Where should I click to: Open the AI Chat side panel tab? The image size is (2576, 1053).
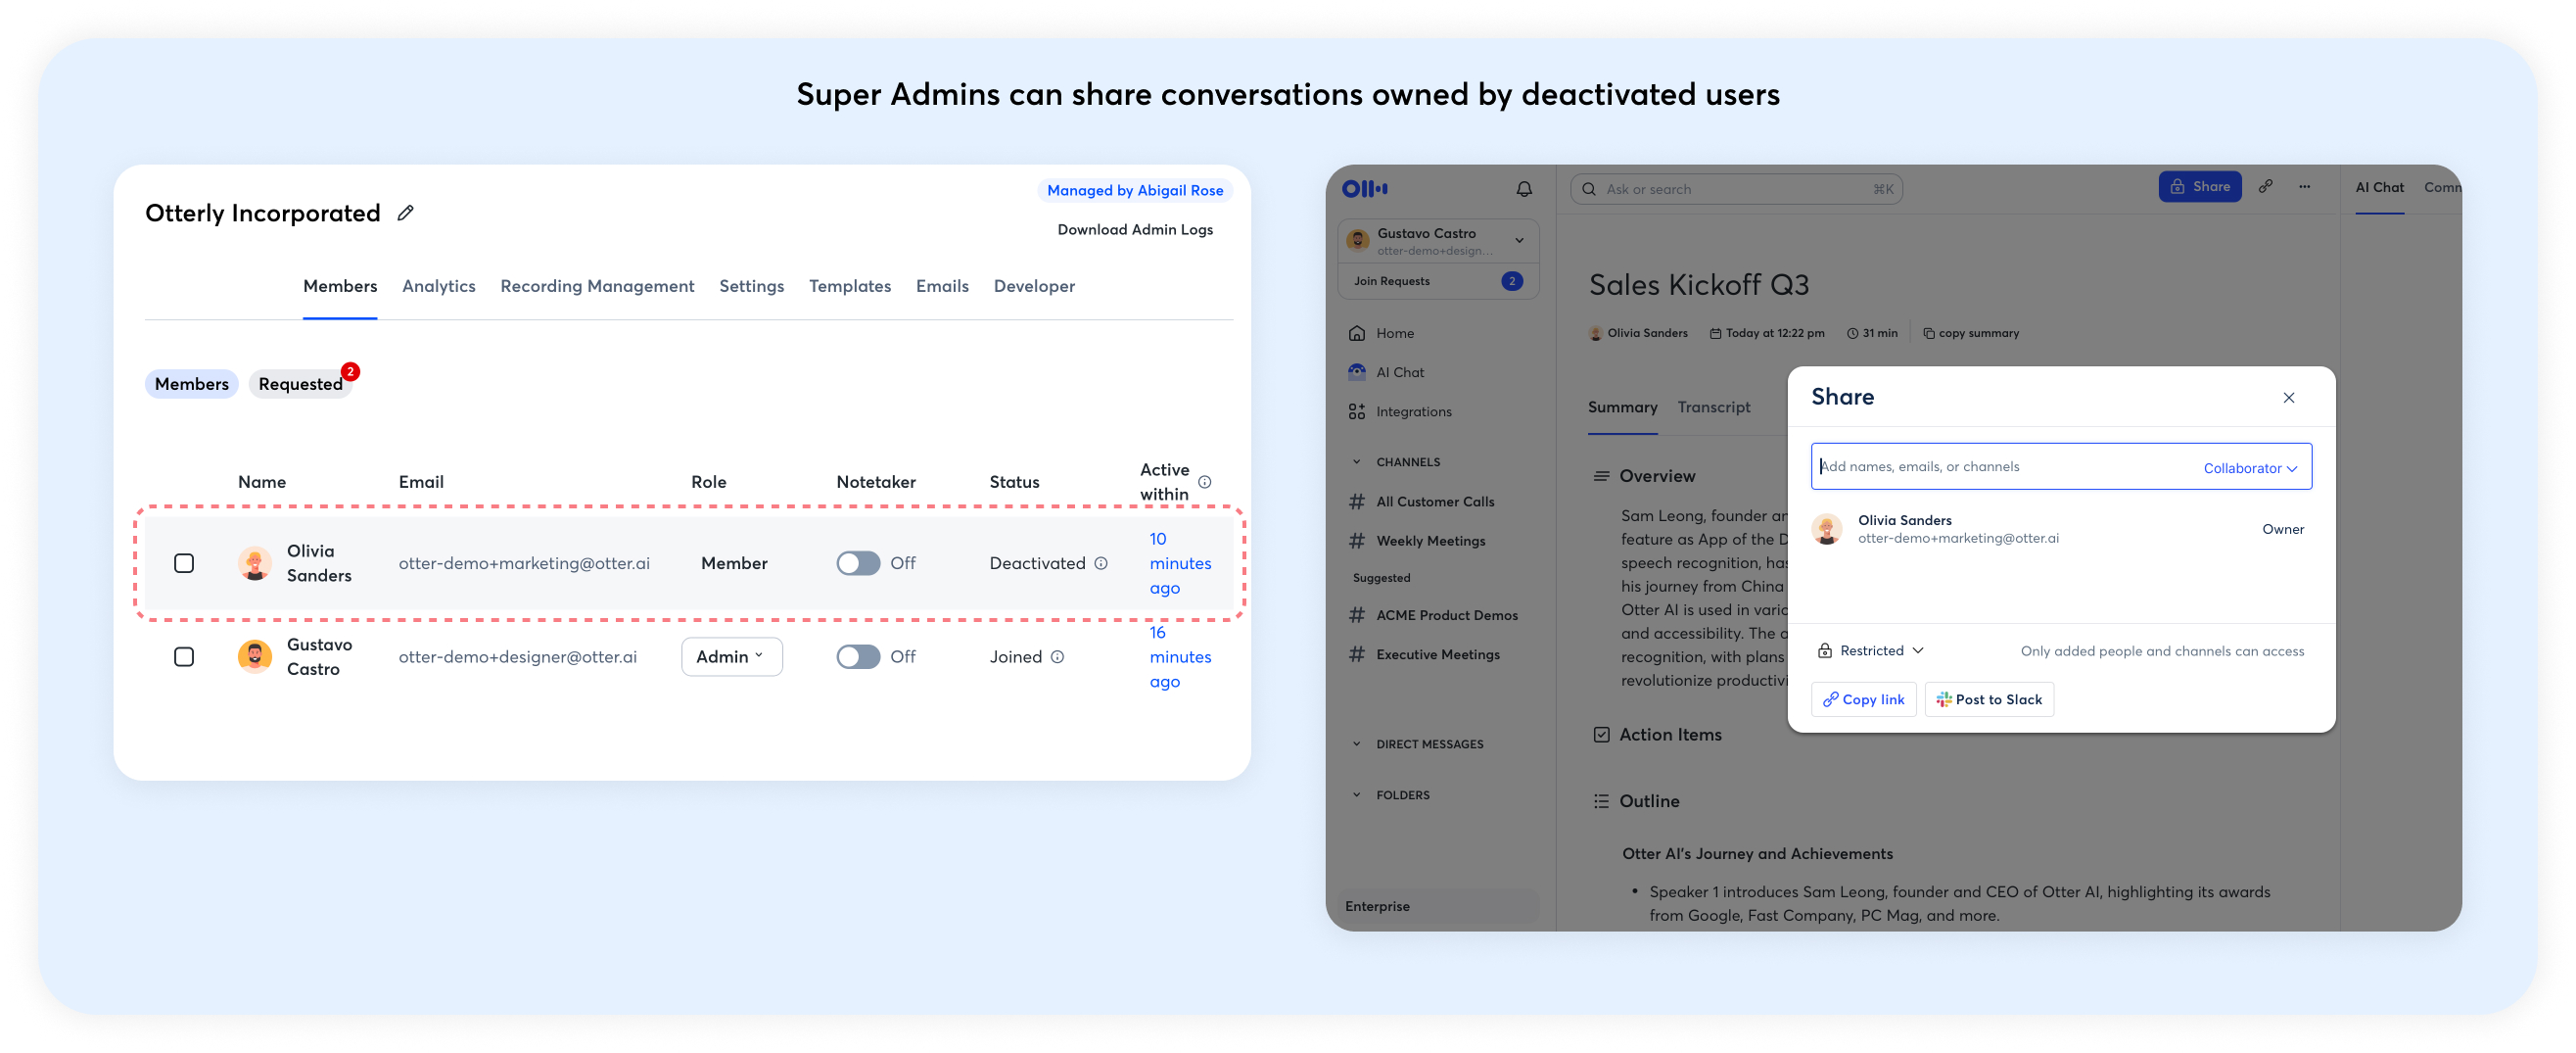tap(2379, 187)
